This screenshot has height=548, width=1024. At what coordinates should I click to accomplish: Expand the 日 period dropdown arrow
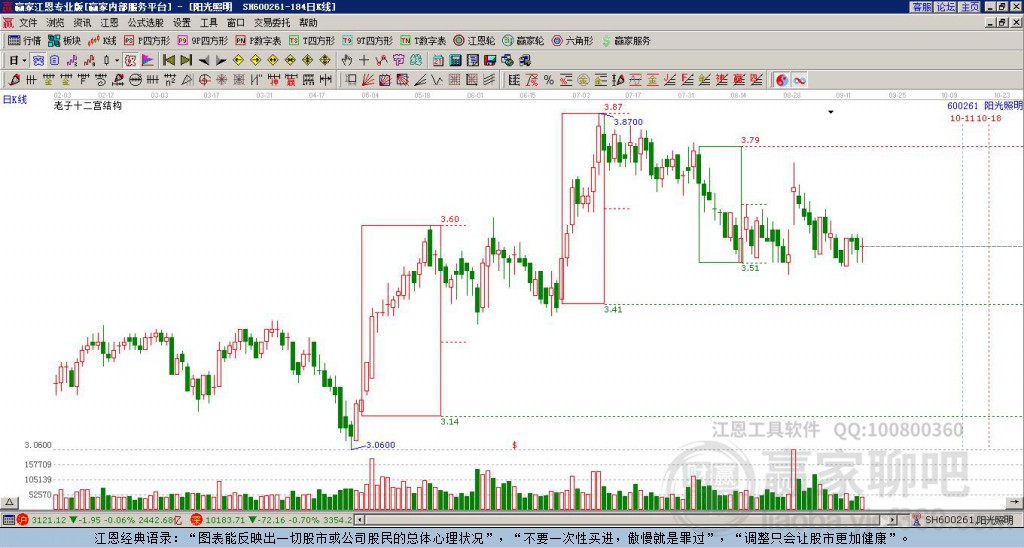[24, 61]
